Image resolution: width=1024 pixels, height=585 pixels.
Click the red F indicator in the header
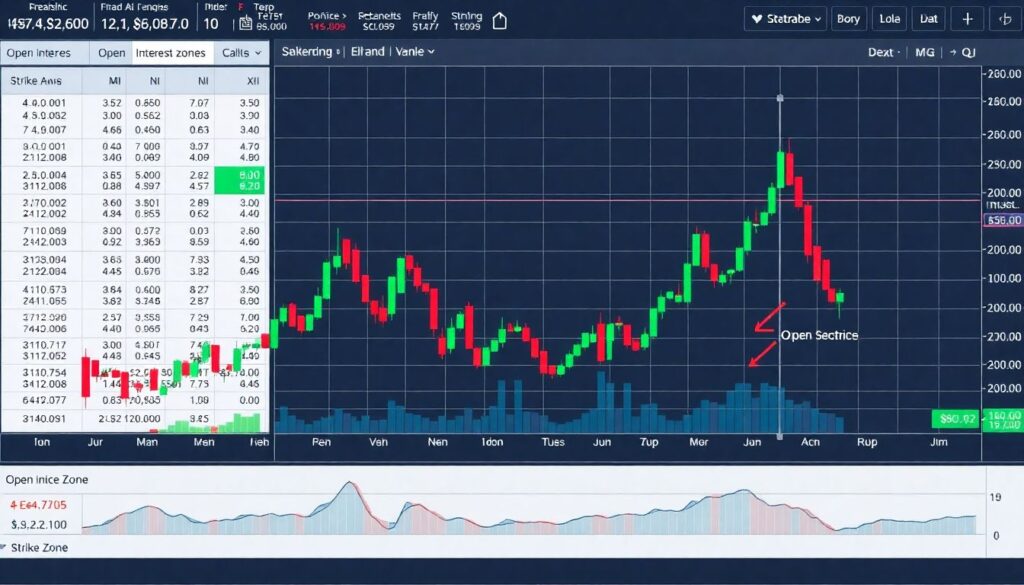240,6
